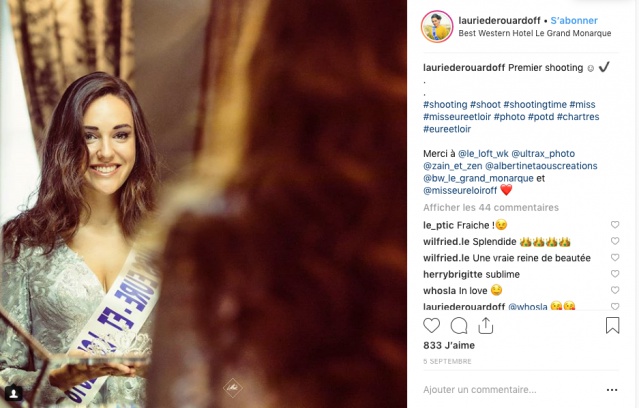Share the post using the share icon
The height and width of the screenshot is (408, 639).
tap(486, 325)
